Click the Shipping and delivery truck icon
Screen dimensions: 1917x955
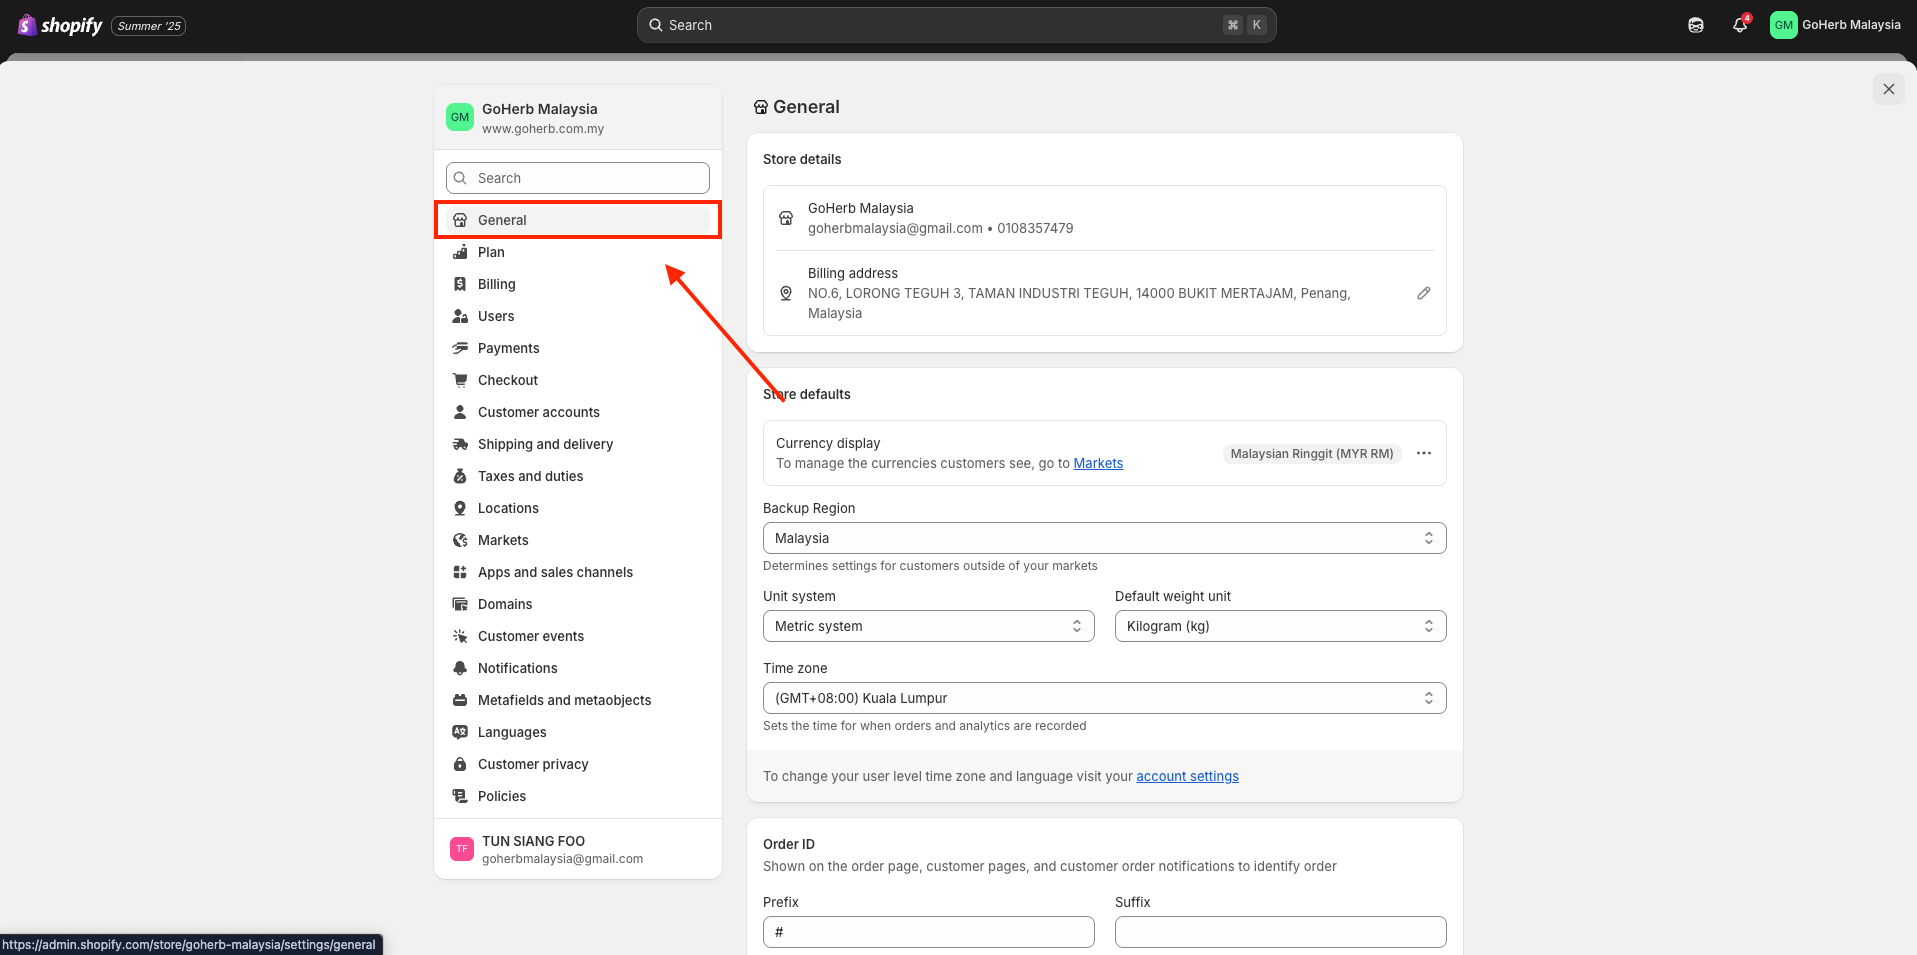[460, 444]
